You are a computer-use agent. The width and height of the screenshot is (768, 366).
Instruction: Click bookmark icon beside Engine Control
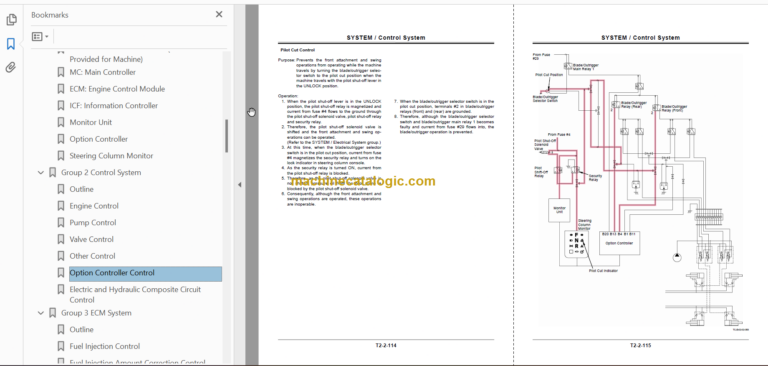click(x=61, y=206)
